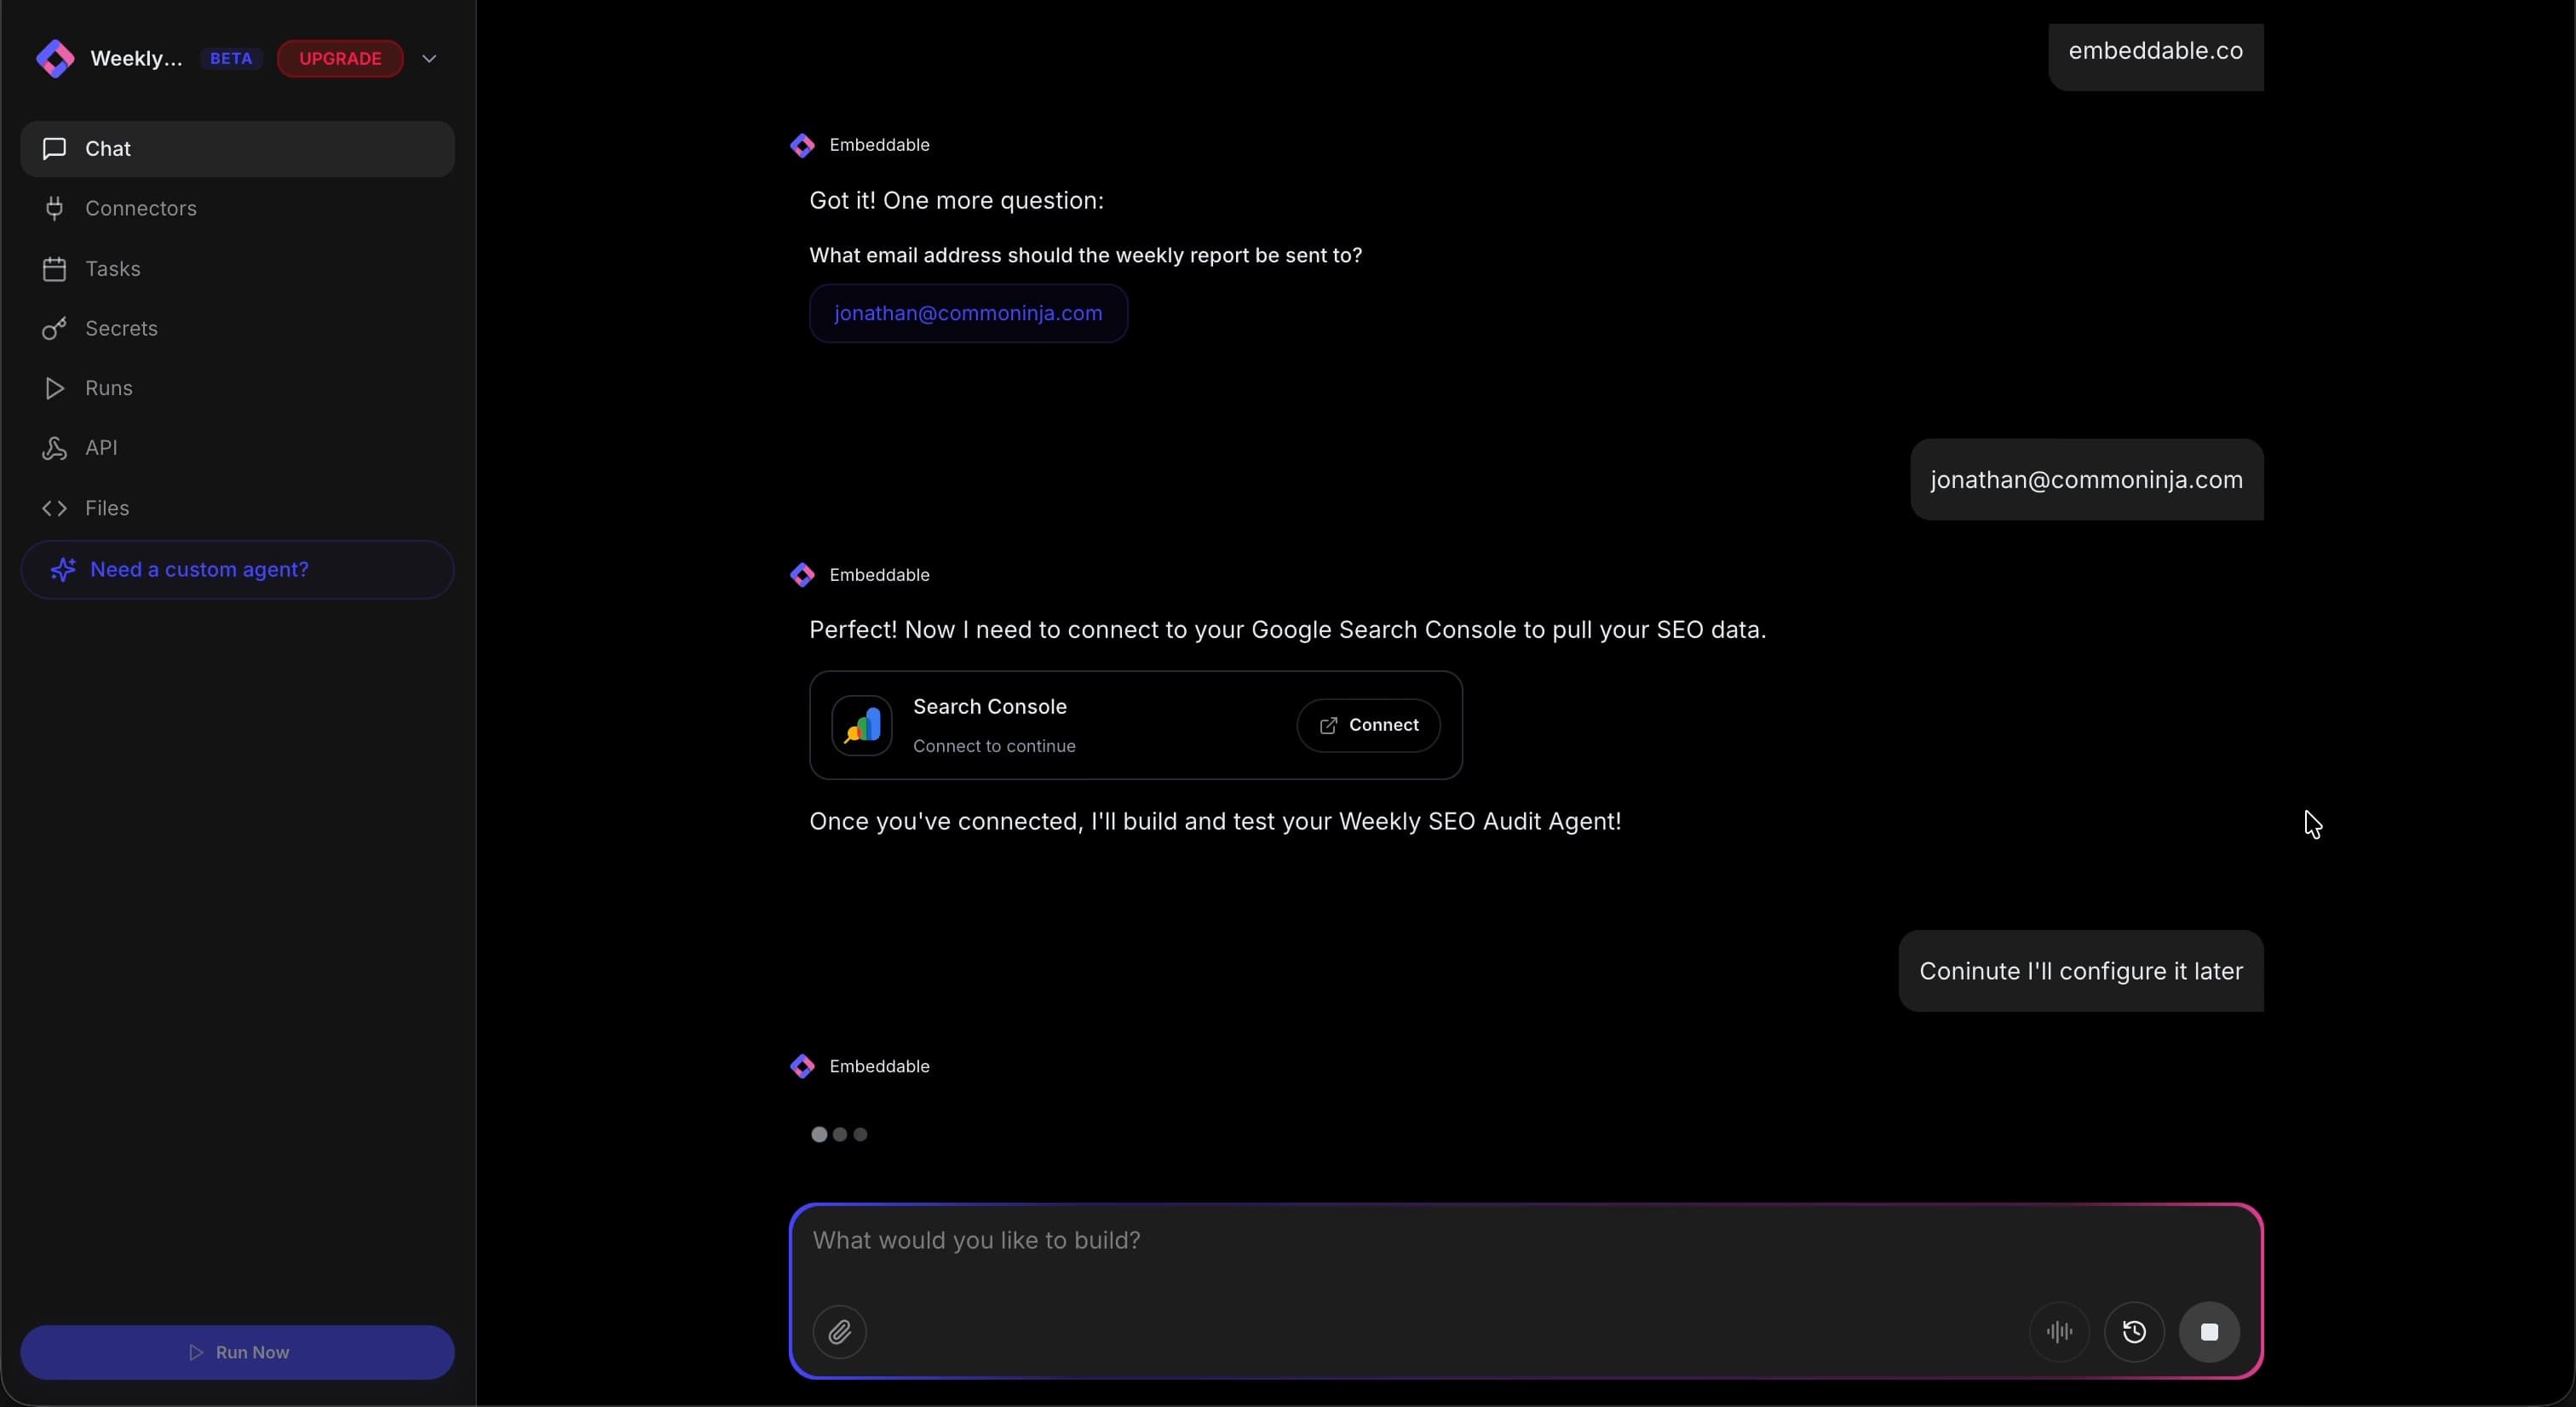Open the Runs section
The width and height of the screenshot is (2576, 1407).
(108, 388)
